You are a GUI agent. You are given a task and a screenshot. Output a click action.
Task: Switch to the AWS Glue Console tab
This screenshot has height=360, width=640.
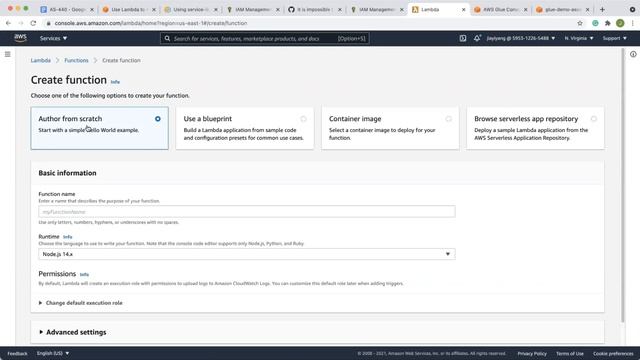click(500, 9)
